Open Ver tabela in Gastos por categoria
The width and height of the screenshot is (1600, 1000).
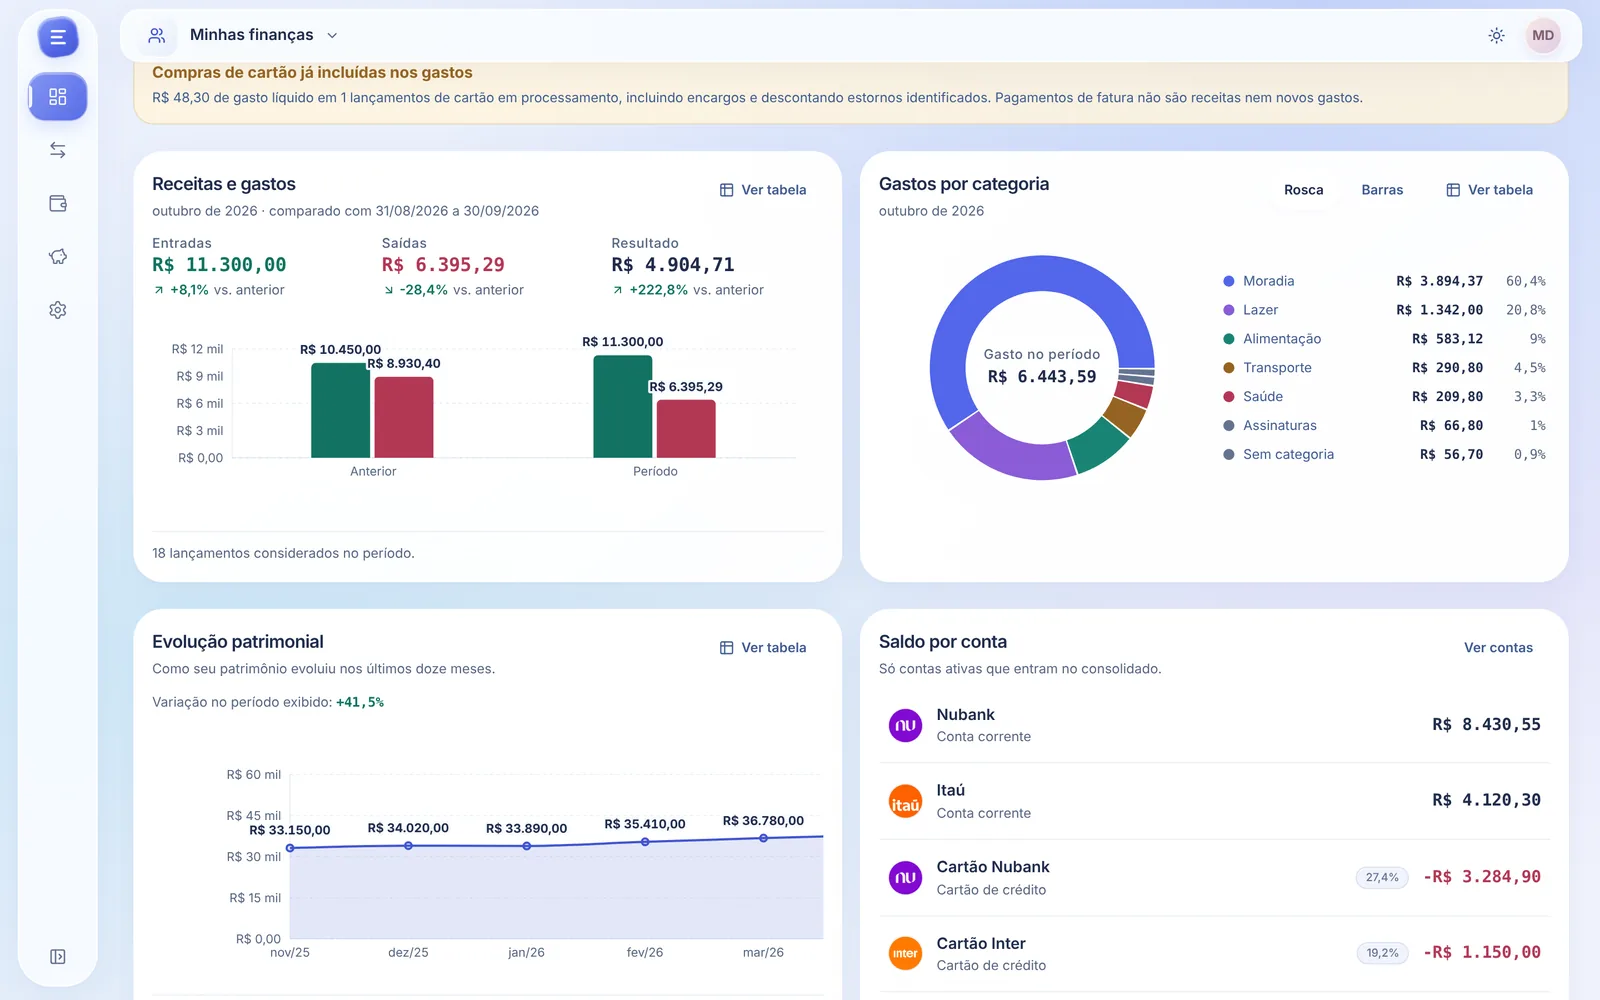[x=1490, y=190]
